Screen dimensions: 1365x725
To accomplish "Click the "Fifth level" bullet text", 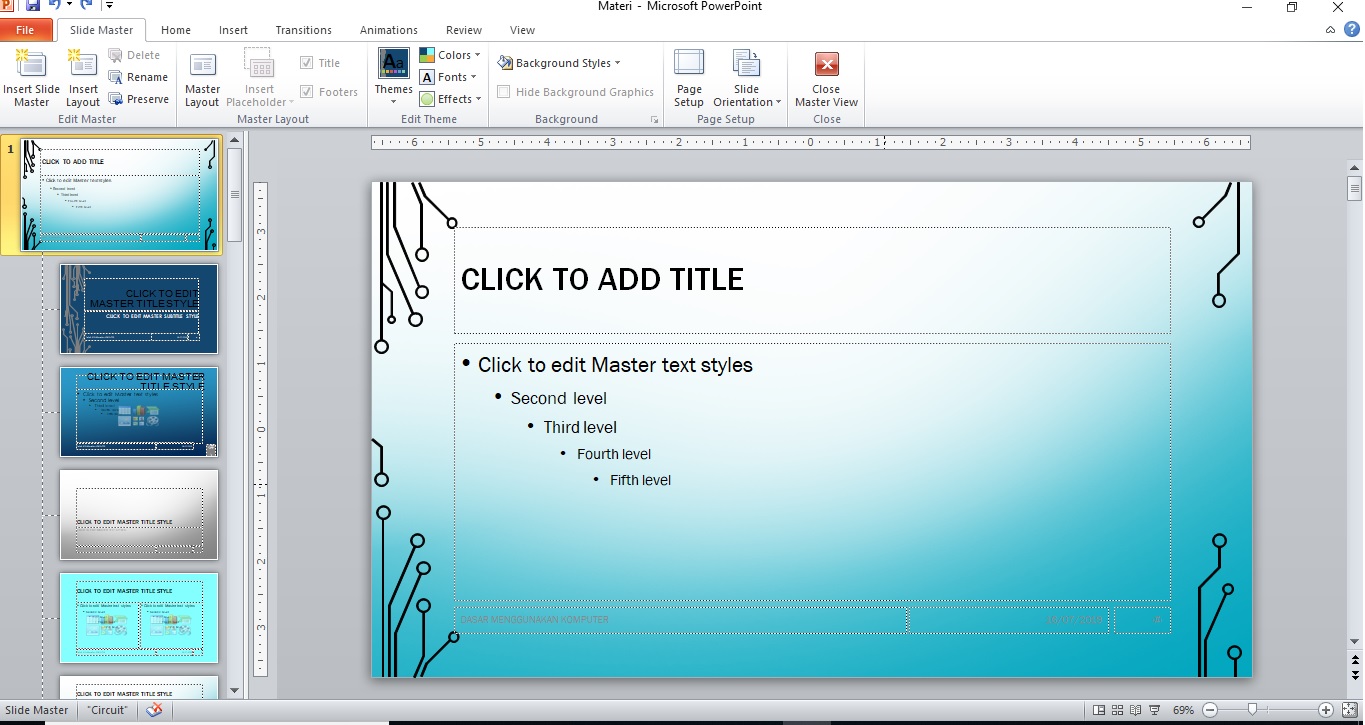I will point(640,480).
